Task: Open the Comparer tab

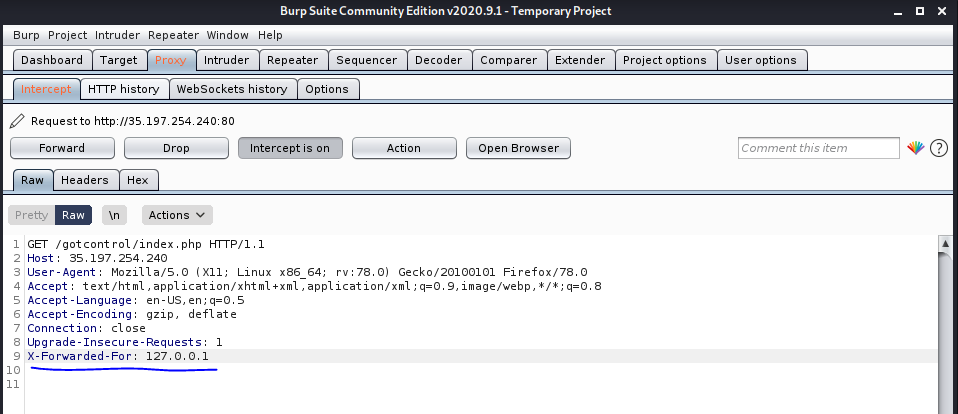Action: [x=508, y=60]
